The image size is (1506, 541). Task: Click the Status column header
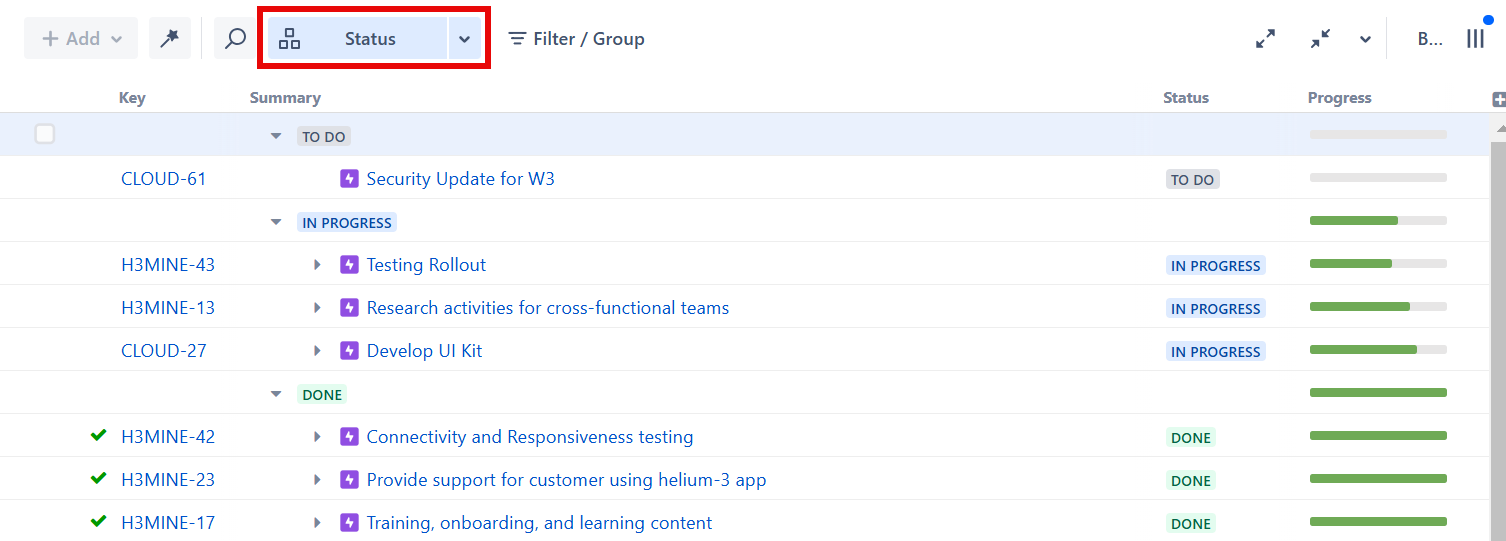(x=1185, y=98)
